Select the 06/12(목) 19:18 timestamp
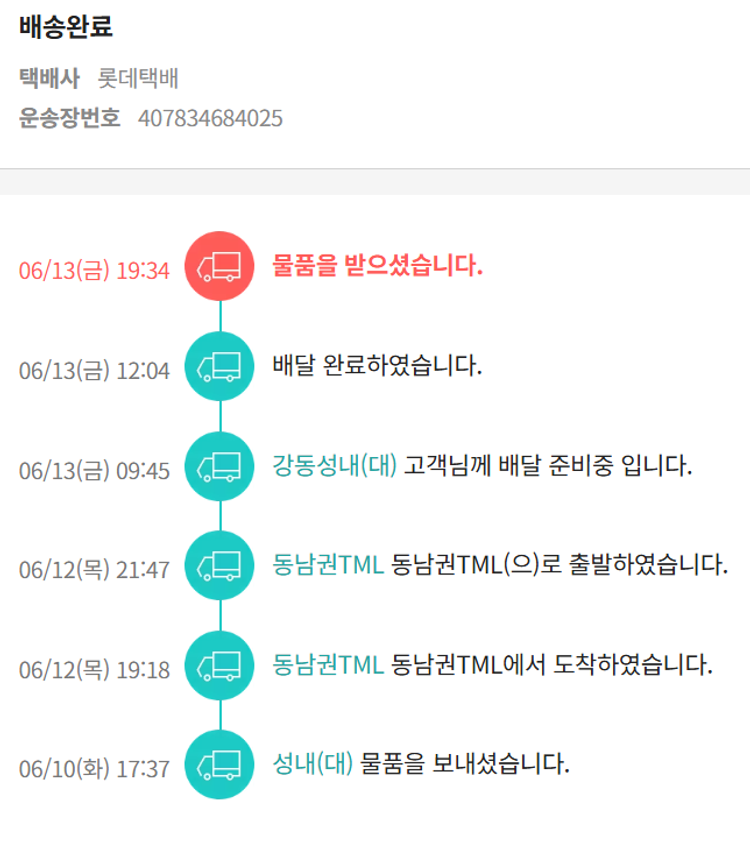Viewport: 750px width, 844px height. 94,670
